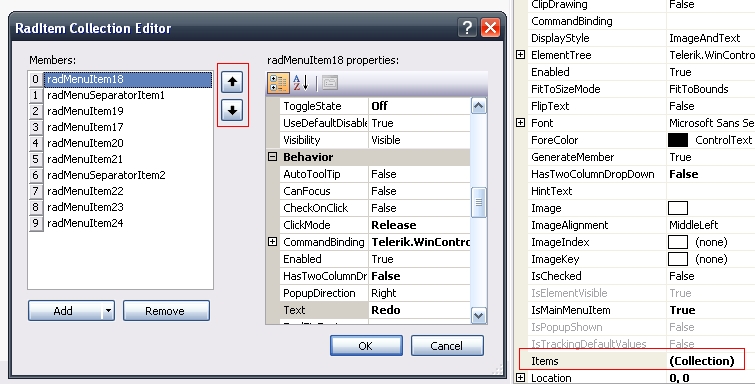This screenshot has height=384, width=755.
Task: Expand ElementTree property in background panel
Action: (x=521, y=55)
